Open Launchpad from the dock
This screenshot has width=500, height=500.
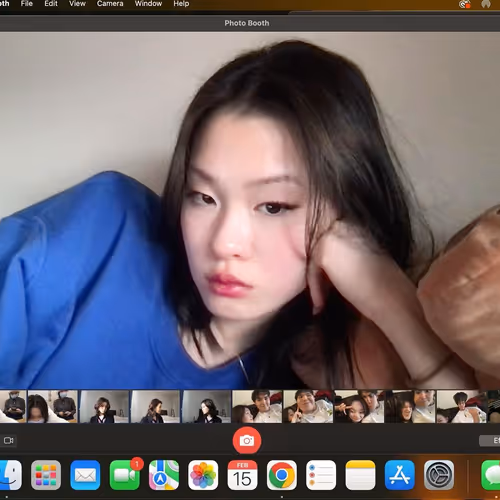pos(46,475)
